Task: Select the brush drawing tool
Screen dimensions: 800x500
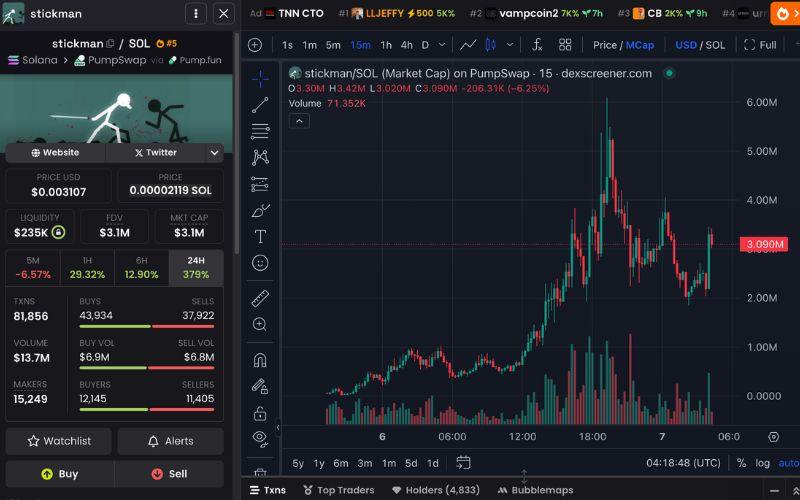Action: pyautogui.click(x=260, y=210)
